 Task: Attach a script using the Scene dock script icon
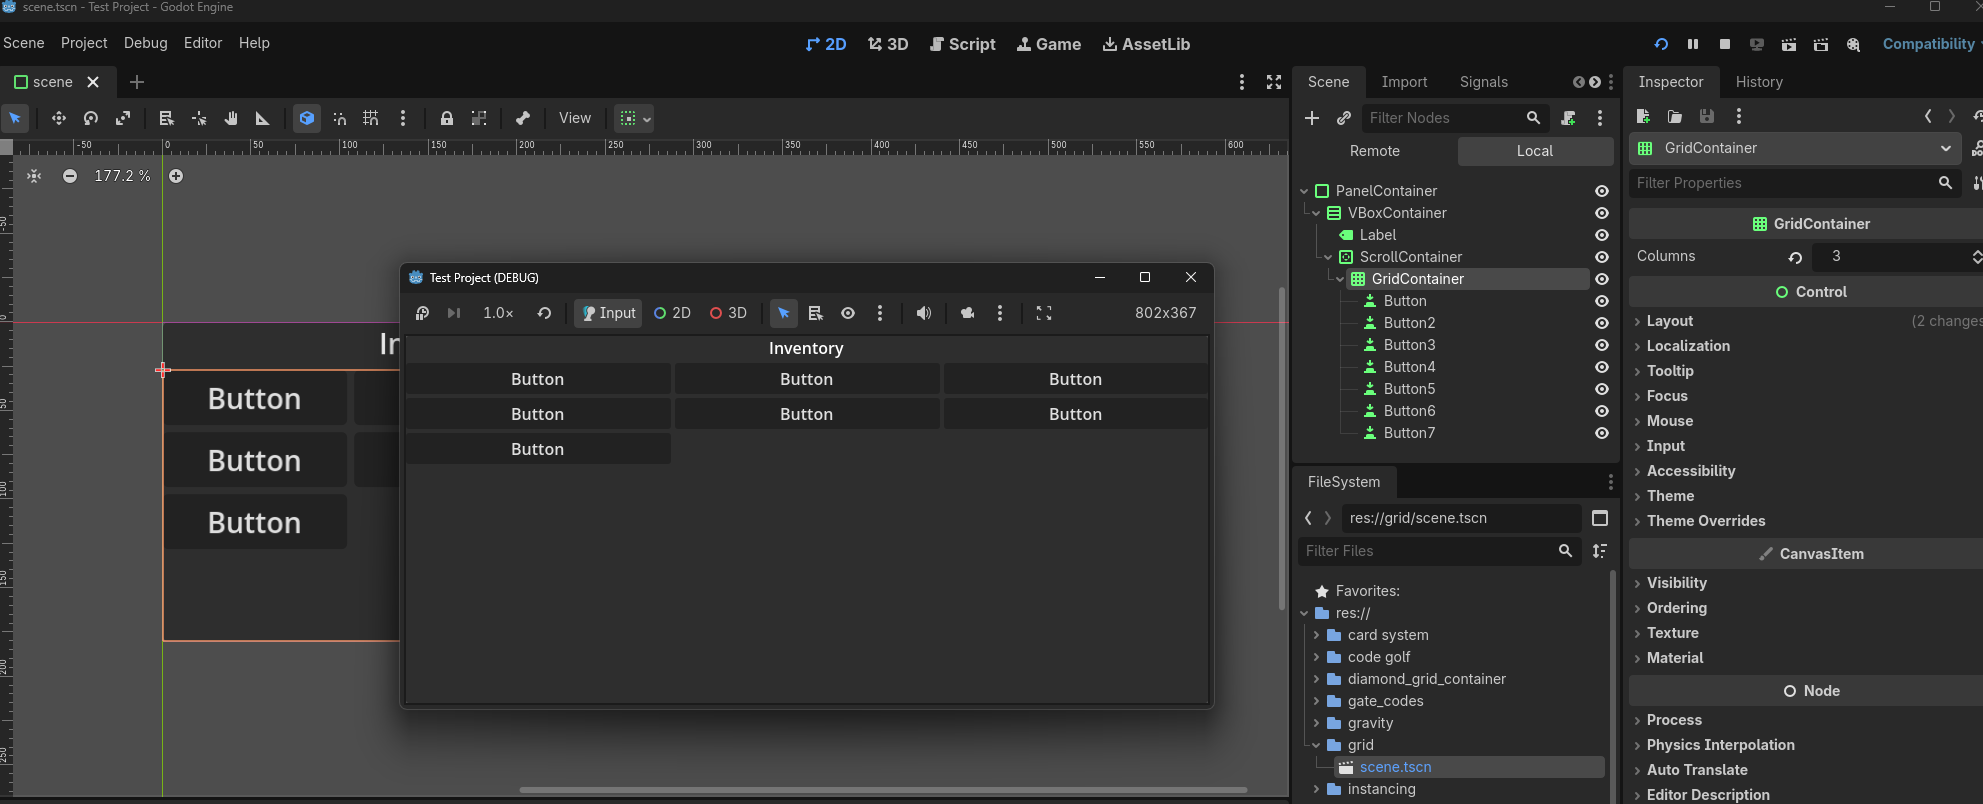pos(1568,118)
